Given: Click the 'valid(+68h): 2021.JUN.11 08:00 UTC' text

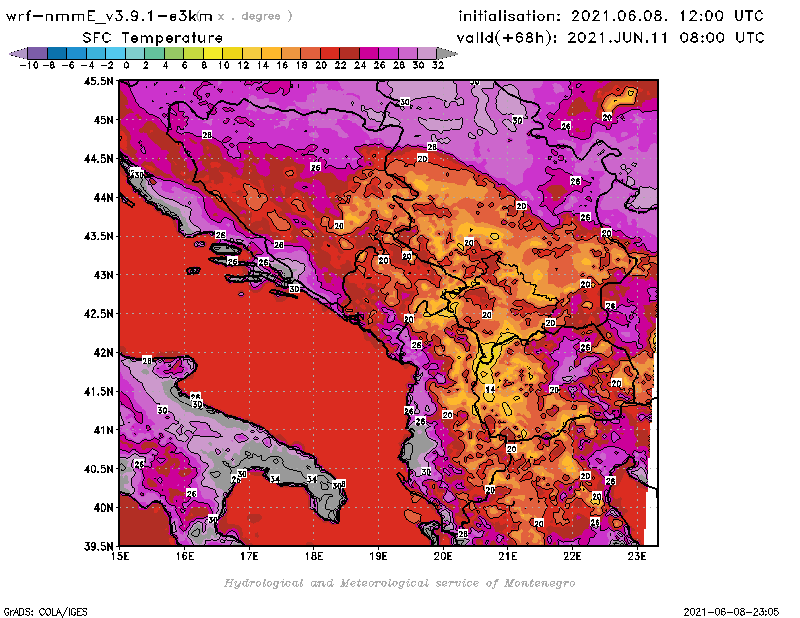Looking at the screenshot, I should [611, 38].
